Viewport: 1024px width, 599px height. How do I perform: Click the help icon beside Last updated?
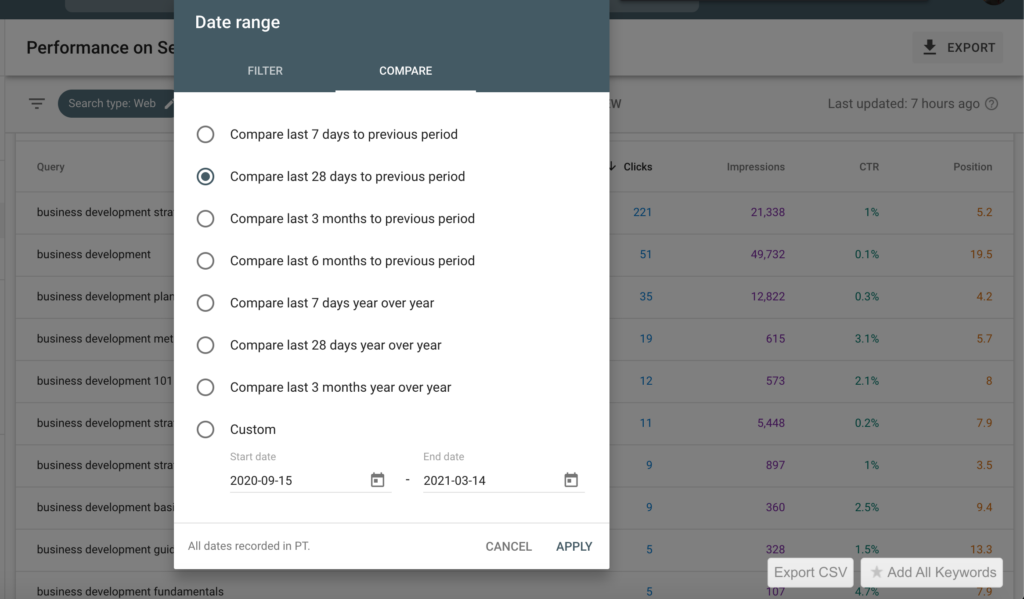point(991,104)
